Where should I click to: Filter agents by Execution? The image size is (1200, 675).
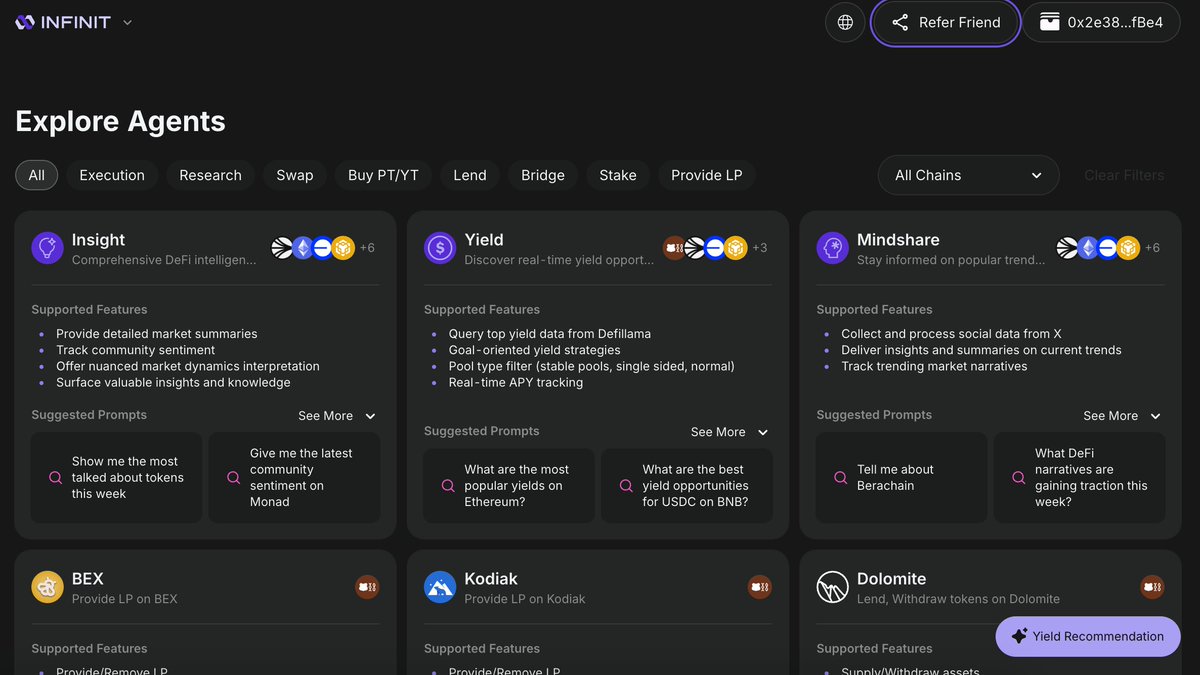pos(112,175)
